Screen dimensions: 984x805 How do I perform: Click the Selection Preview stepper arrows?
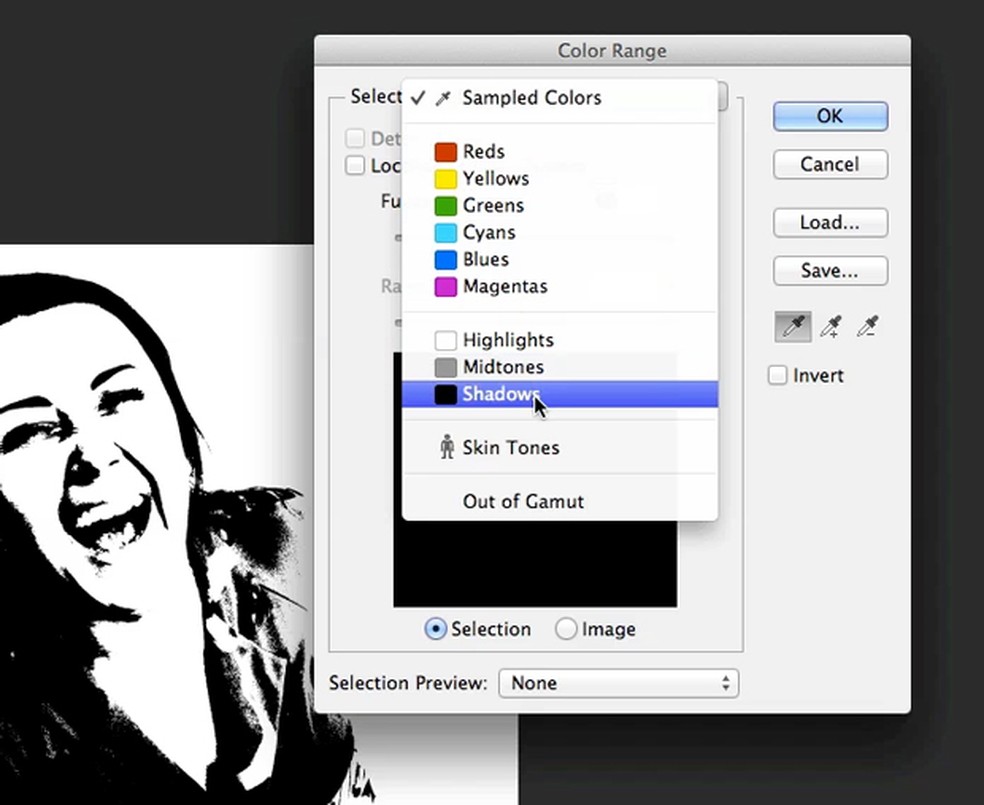(725, 683)
